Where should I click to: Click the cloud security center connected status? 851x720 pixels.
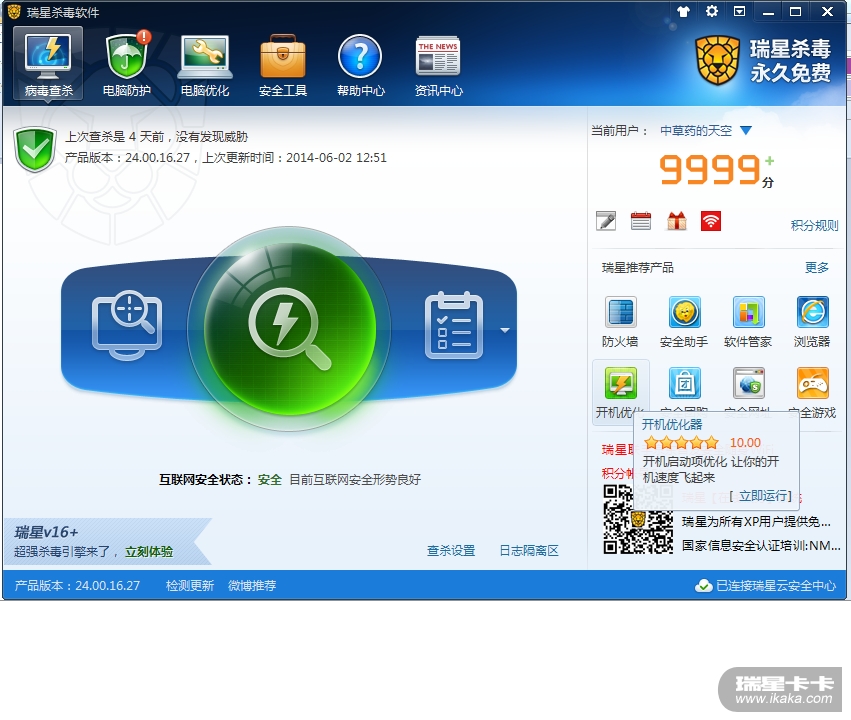point(765,585)
